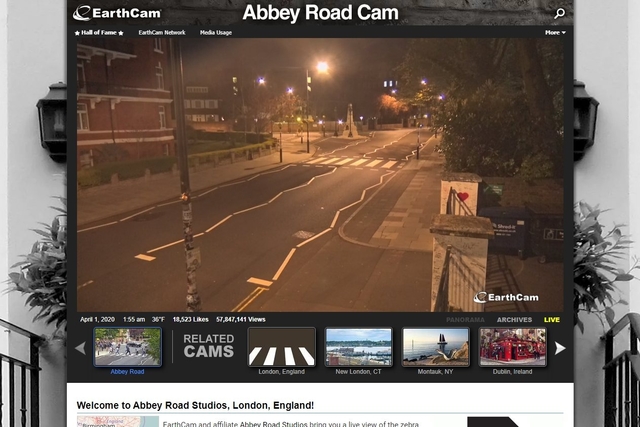Click the New London, CT caption
Viewport: 640px width, 427px height.
[x=358, y=371]
